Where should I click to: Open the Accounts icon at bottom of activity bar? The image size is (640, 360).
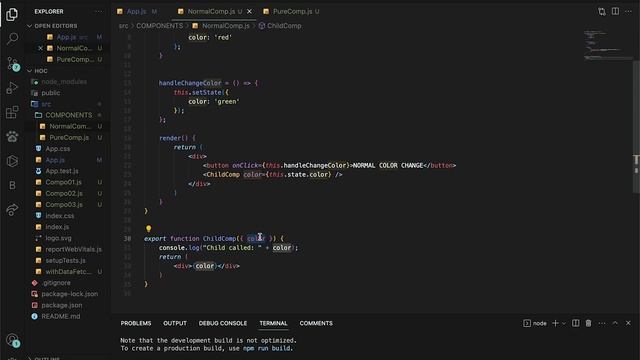click(13, 340)
